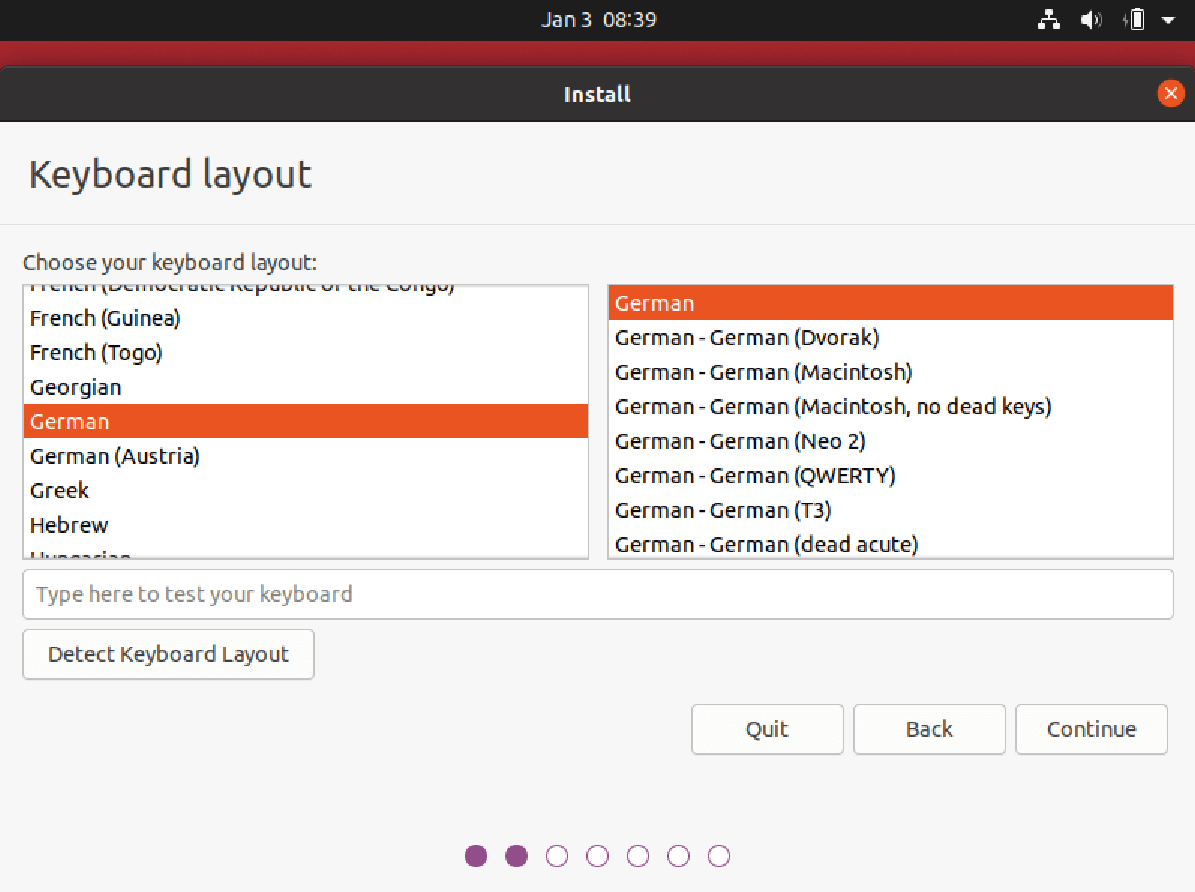The height and width of the screenshot is (892, 1195).
Task: Select French (Guinea) keyboard language
Action: [x=105, y=319]
